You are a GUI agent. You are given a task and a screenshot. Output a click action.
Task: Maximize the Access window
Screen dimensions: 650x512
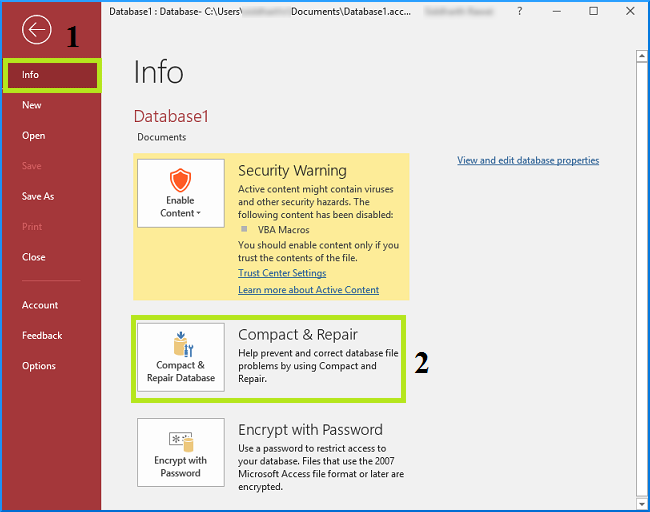594,11
